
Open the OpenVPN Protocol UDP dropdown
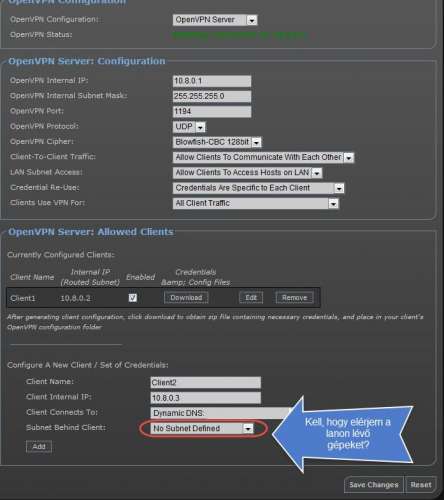[189, 127]
